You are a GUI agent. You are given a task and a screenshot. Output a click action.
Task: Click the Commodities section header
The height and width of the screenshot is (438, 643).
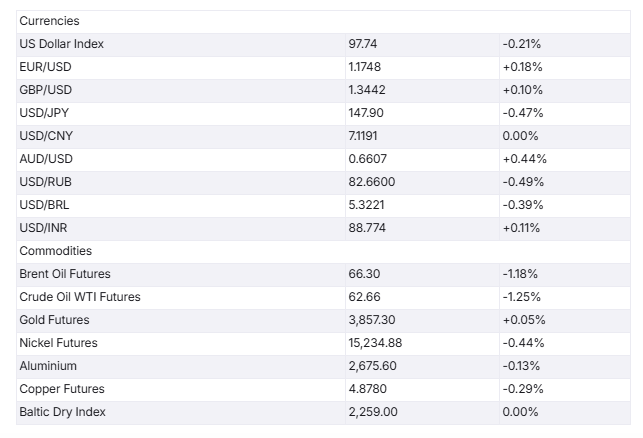click(x=55, y=251)
